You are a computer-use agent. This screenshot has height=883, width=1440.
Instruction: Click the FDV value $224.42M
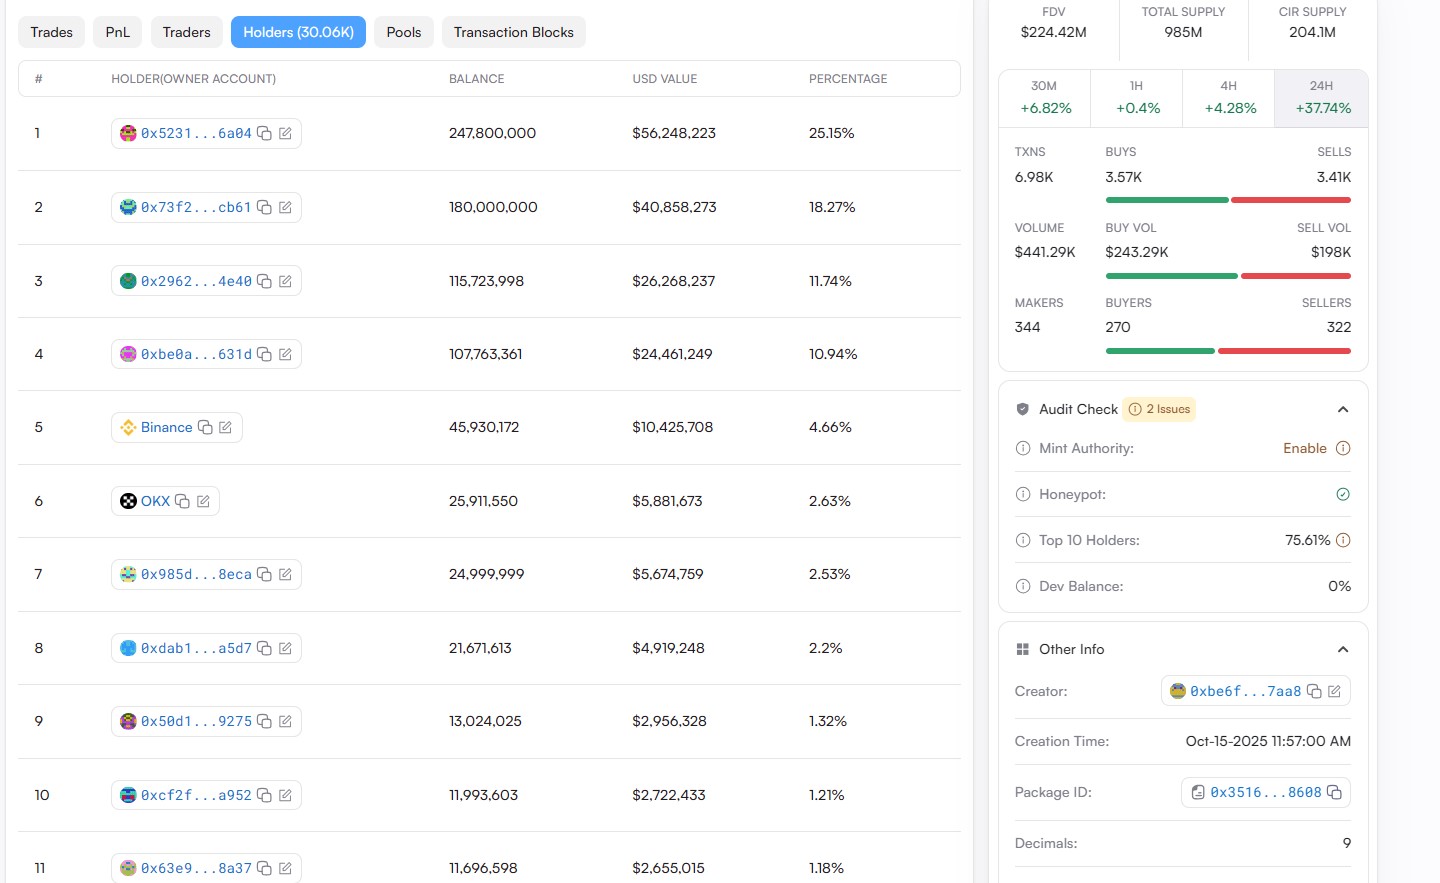click(1054, 32)
